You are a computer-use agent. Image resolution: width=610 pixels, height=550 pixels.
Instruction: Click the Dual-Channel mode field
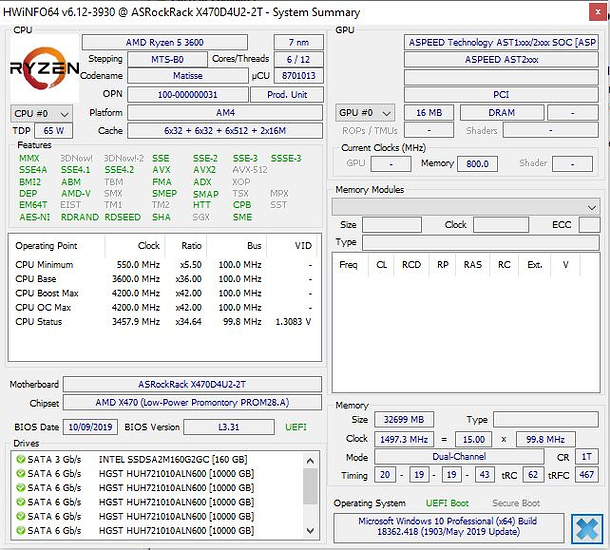point(459,457)
